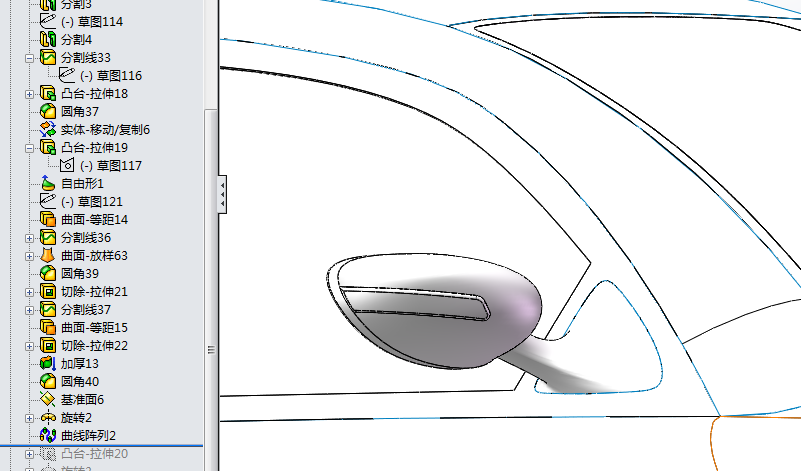This screenshot has height=471, width=801.
Task: Click the 圆角40 fillet icon
Action: tap(48, 381)
